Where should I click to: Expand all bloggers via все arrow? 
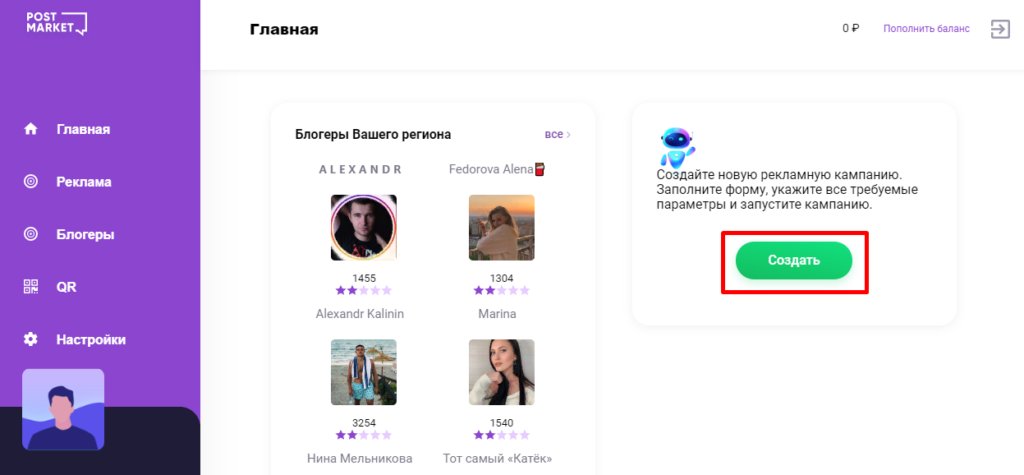(558, 134)
